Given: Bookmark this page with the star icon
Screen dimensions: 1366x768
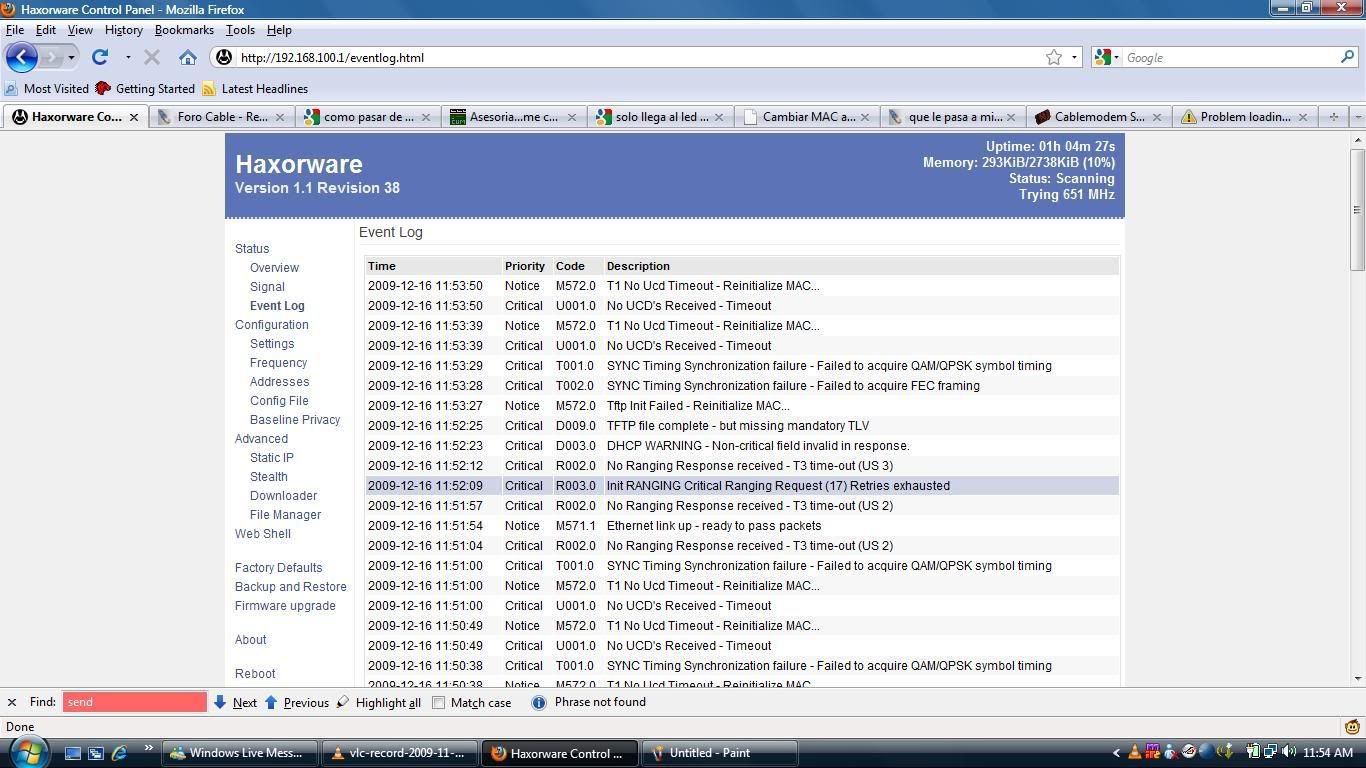Looking at the screenshot, I should (x=1053, y=57).
